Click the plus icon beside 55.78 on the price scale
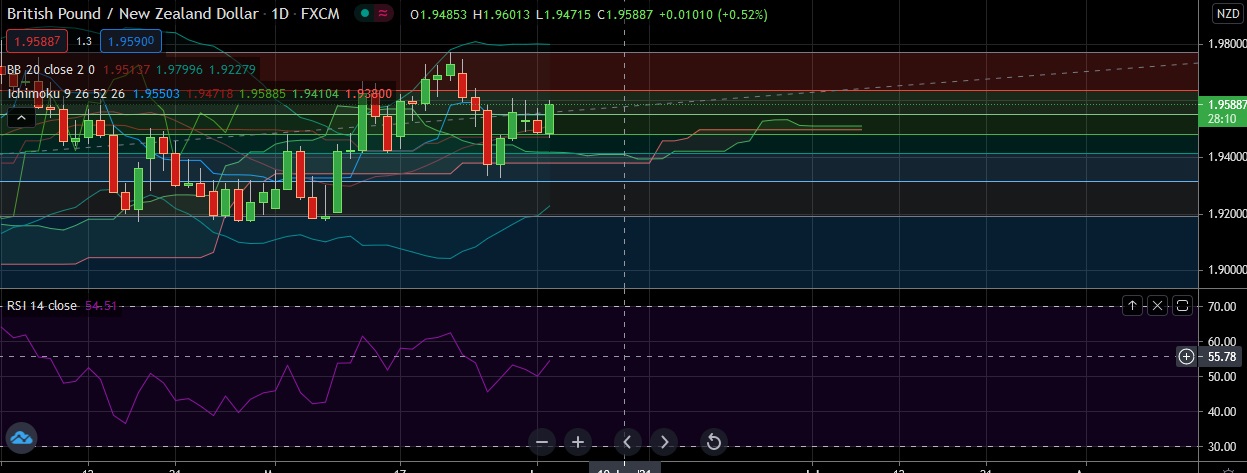This screenshot has width=1247, height=473. (1186, 356)
